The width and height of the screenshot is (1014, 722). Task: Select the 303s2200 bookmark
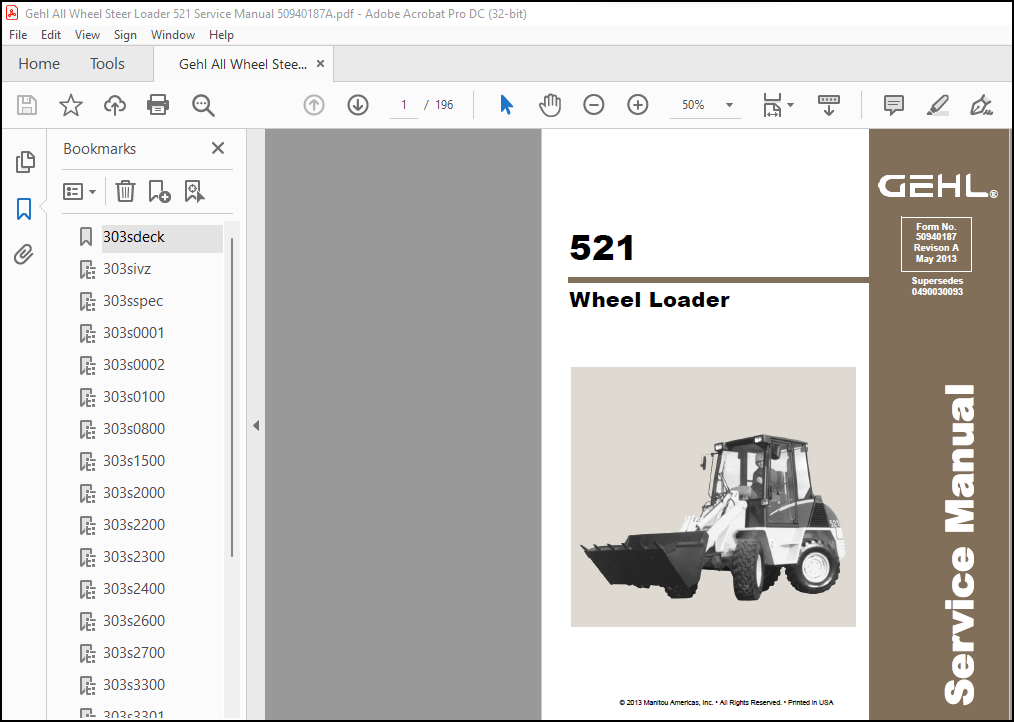point(134,525)
